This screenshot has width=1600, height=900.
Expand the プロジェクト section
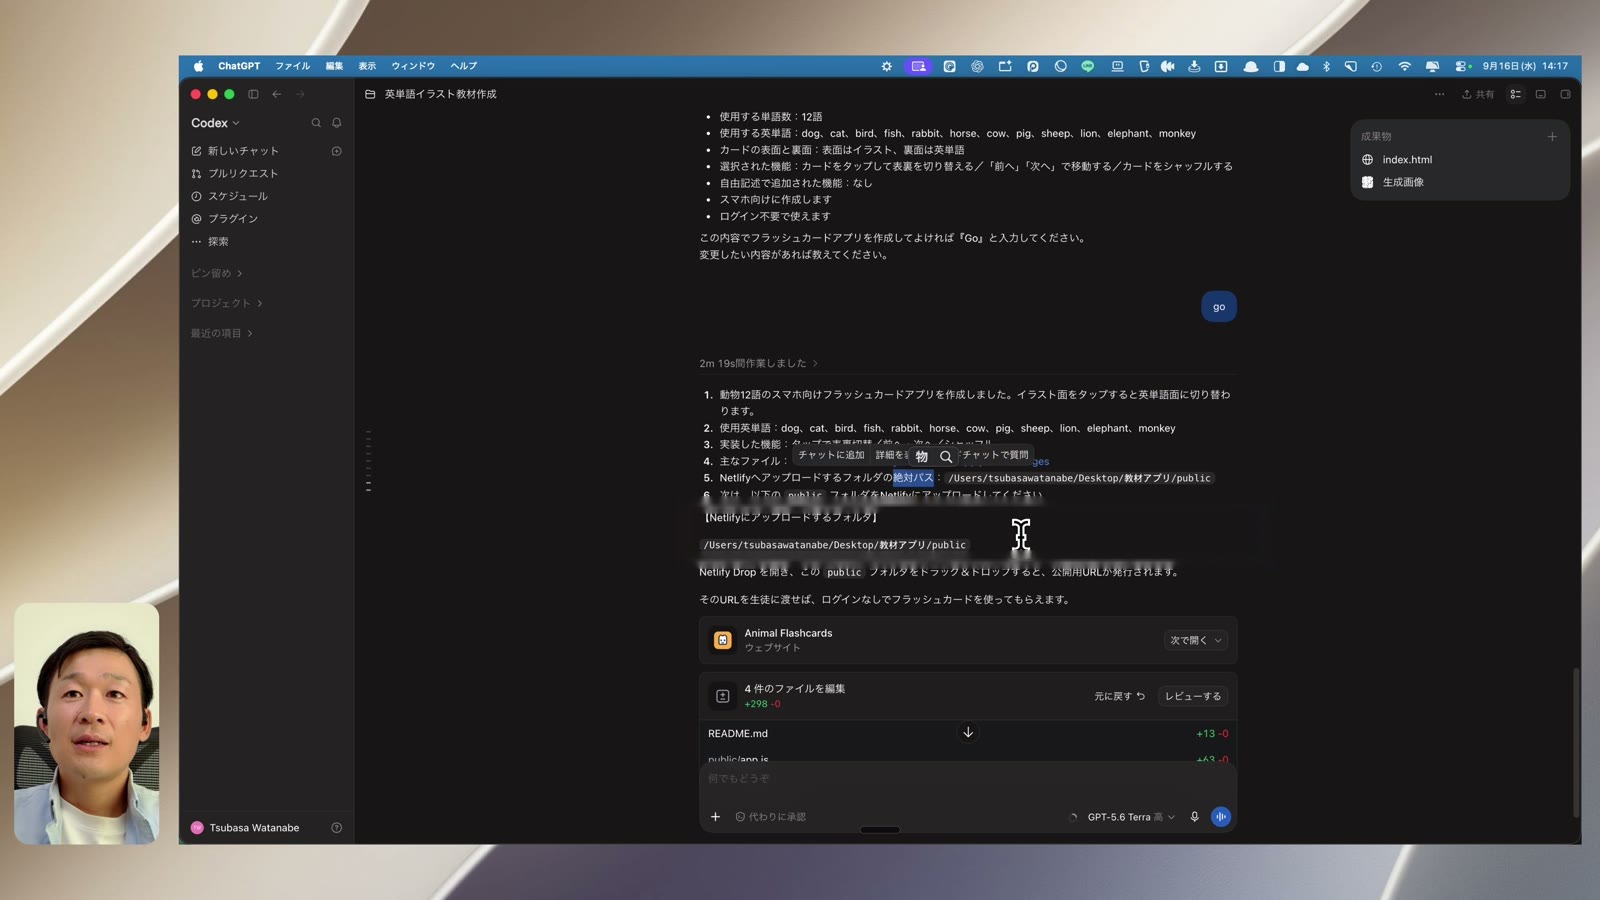pos(227,303)
